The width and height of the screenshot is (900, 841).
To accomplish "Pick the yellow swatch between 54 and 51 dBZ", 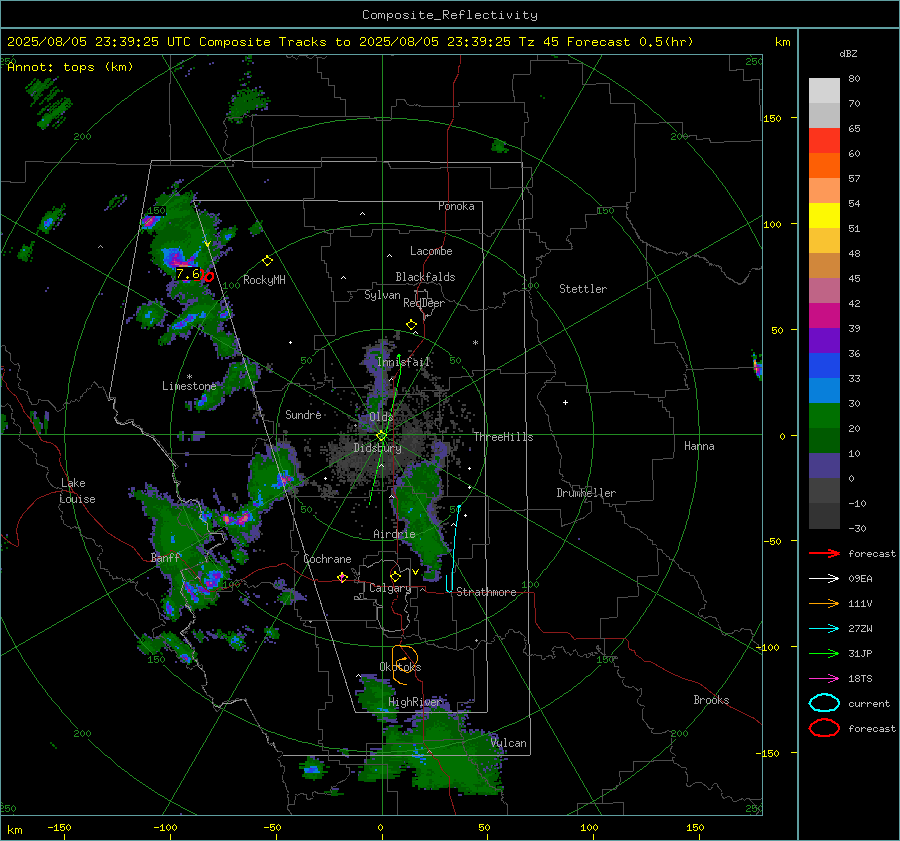I will 824,216.
